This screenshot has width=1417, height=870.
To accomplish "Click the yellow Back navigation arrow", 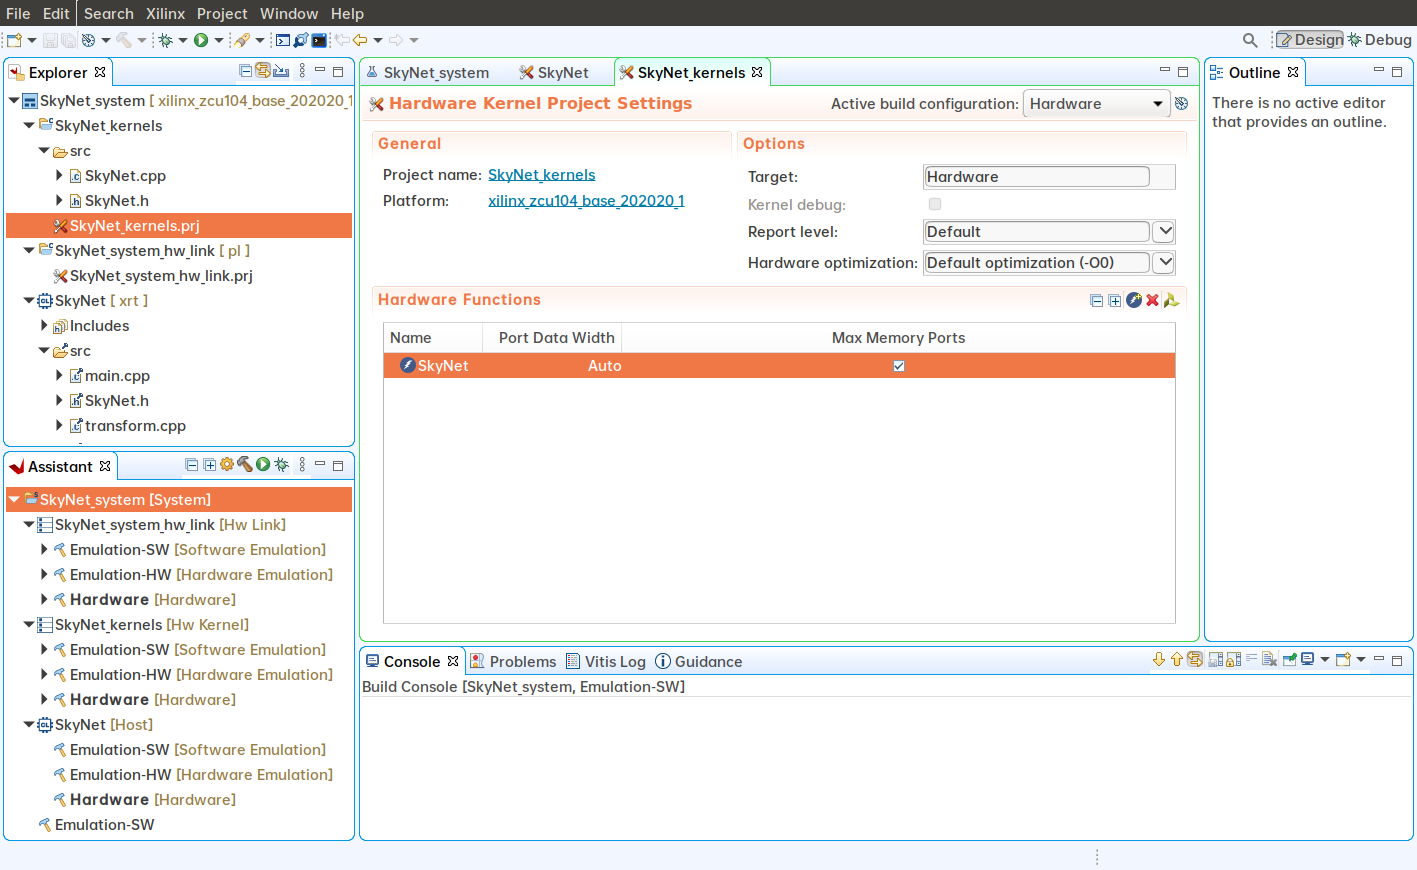I will pyautogui.click(x=360, y=40).
